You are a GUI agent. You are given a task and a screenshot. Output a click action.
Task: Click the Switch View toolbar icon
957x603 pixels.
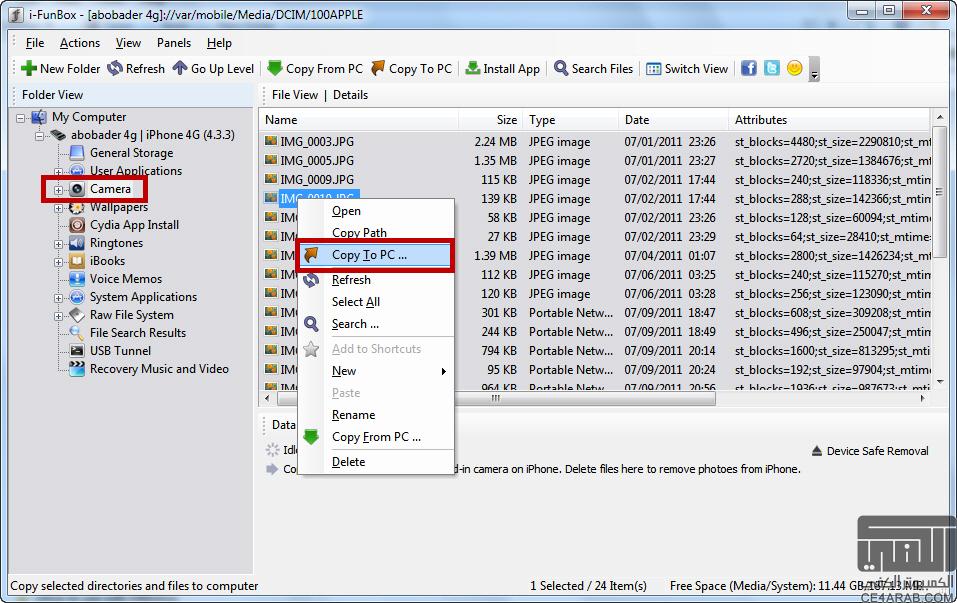pos(654,68)
